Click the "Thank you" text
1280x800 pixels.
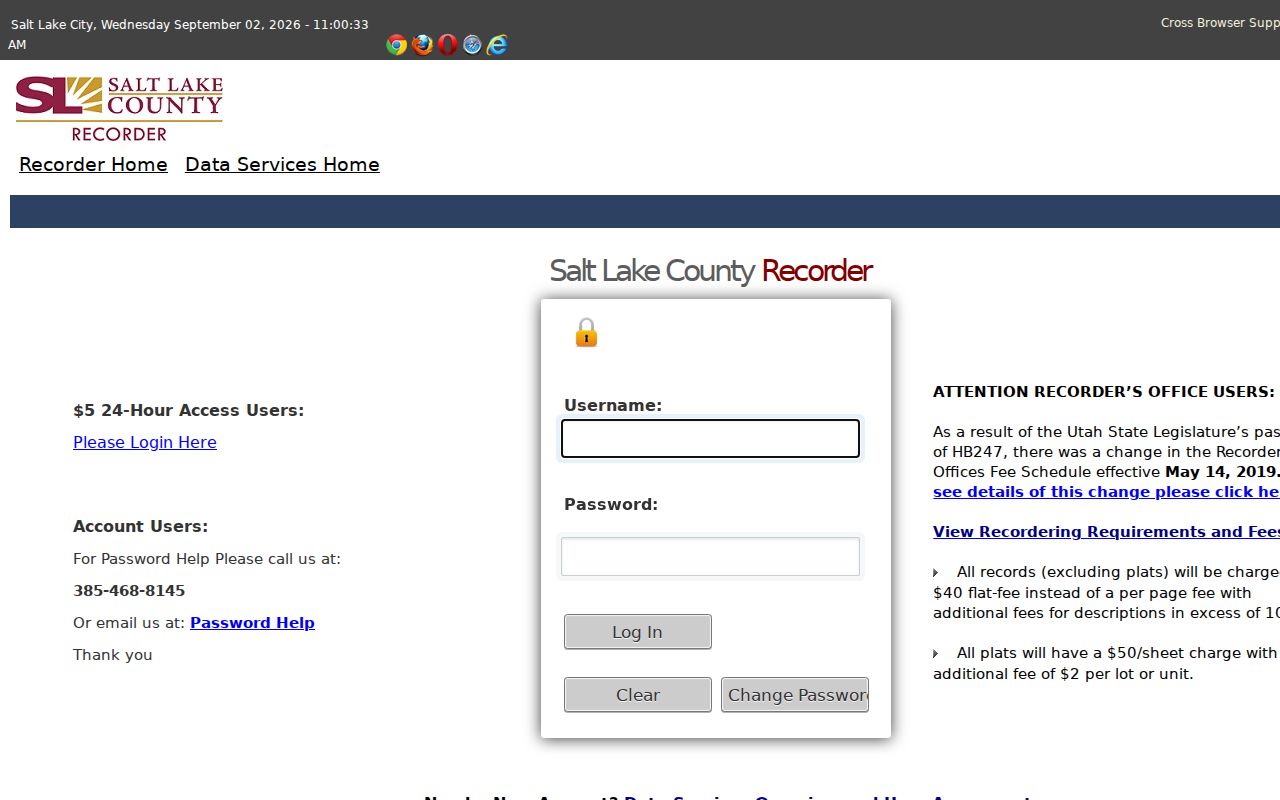[113, 655]
